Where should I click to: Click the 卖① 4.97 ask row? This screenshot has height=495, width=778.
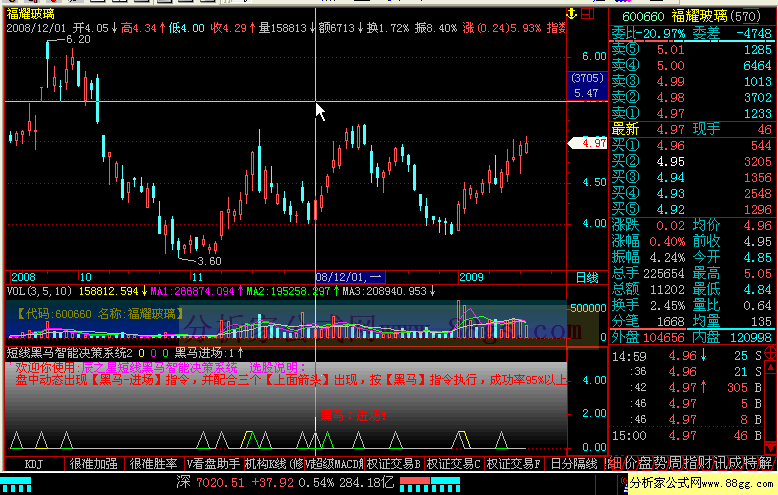click(x=692, y=114)
